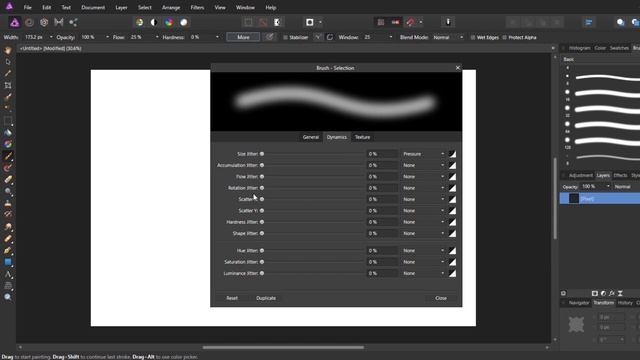Click the Snapping magnet icon
This screenshot has height=360, width=640.
click(x=410, y=22)
